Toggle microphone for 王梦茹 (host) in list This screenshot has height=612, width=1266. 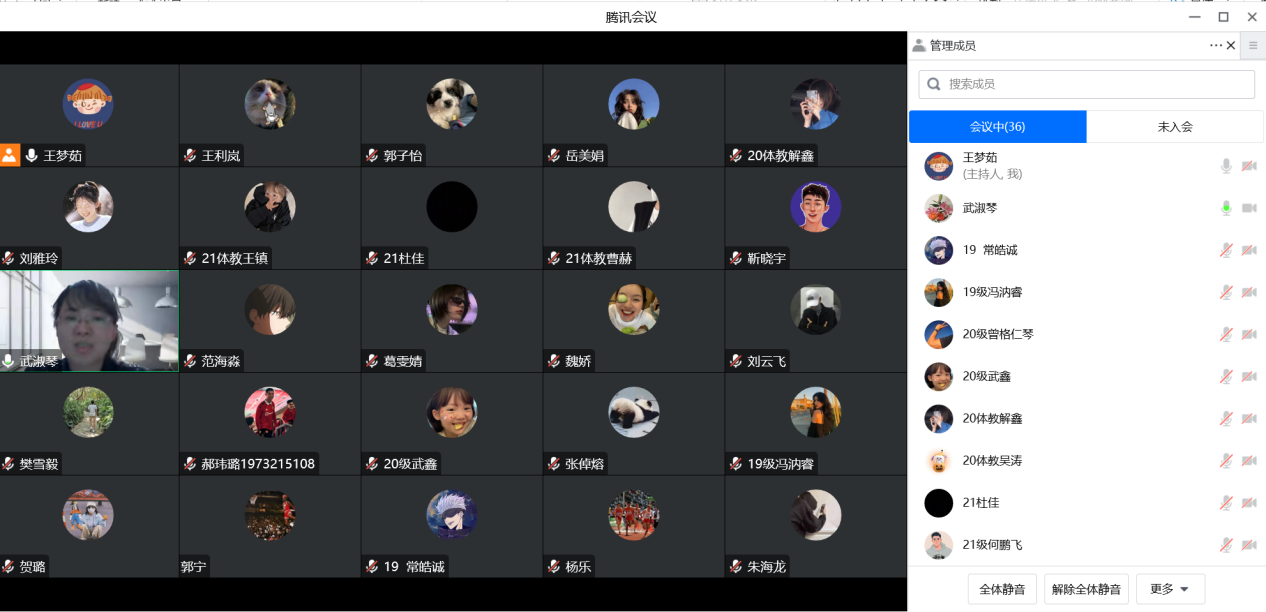(x=1226, y=166)
